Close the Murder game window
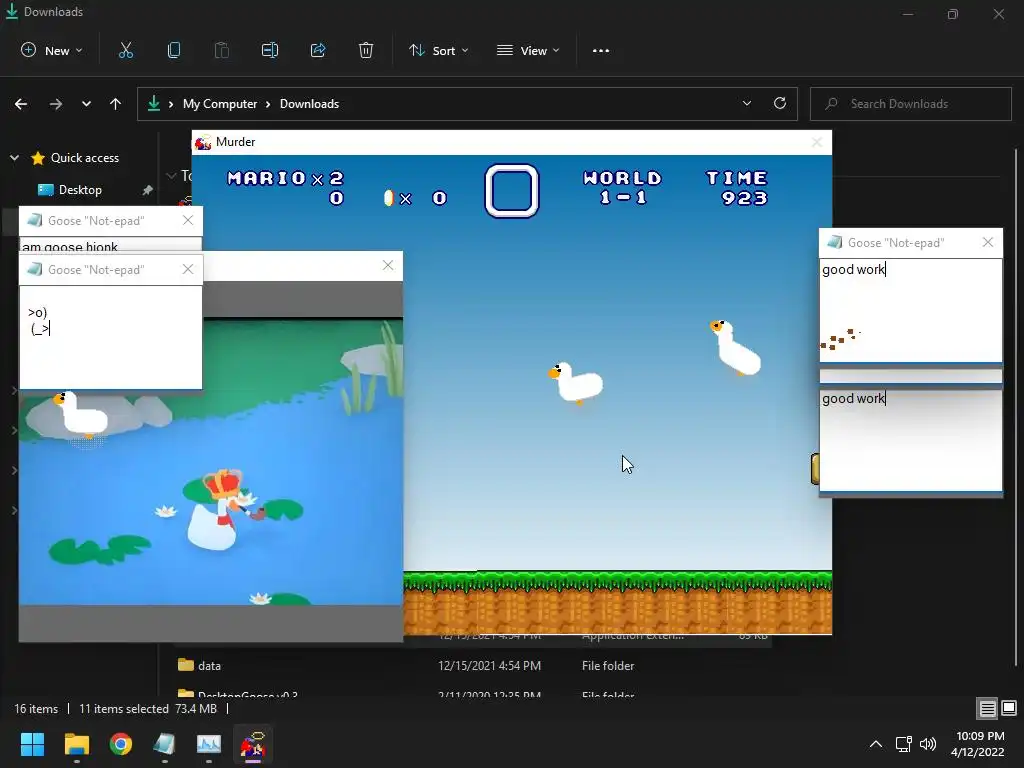 tap(816, 142)
